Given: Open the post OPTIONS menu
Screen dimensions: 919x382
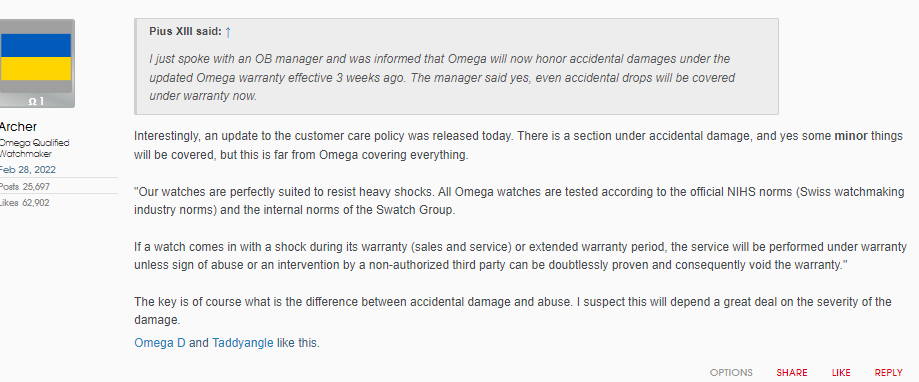Looking at the screenshot, I should coord(731,373).
